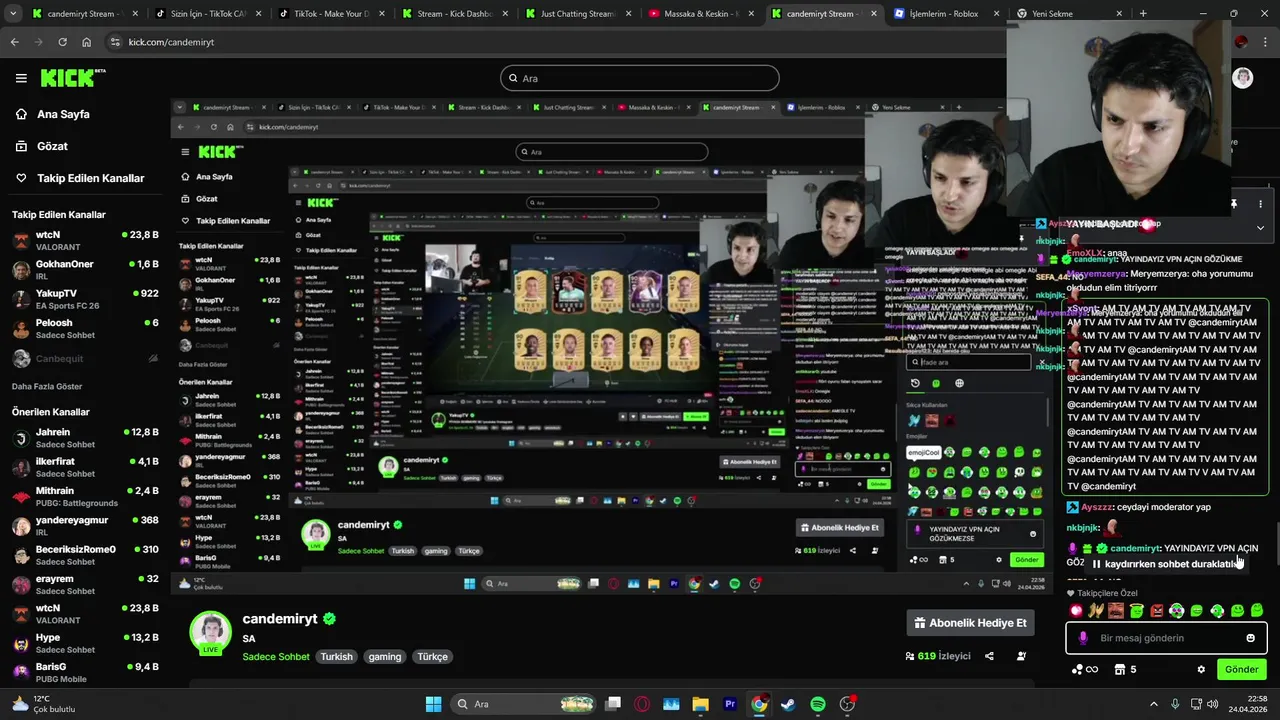1280x720 pixels.
Task: Open a new browser tab with plus
Action: 1143,14
